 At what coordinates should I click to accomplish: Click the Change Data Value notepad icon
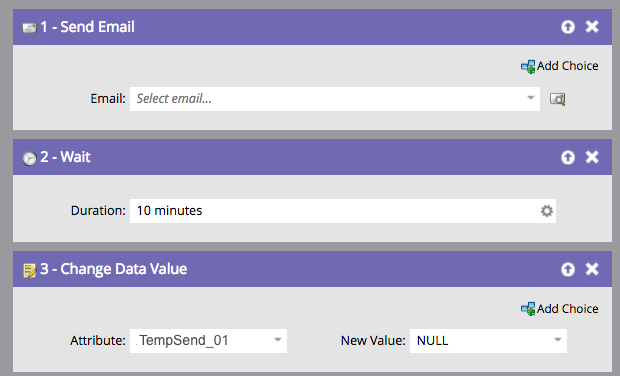(x=30, y=270)
